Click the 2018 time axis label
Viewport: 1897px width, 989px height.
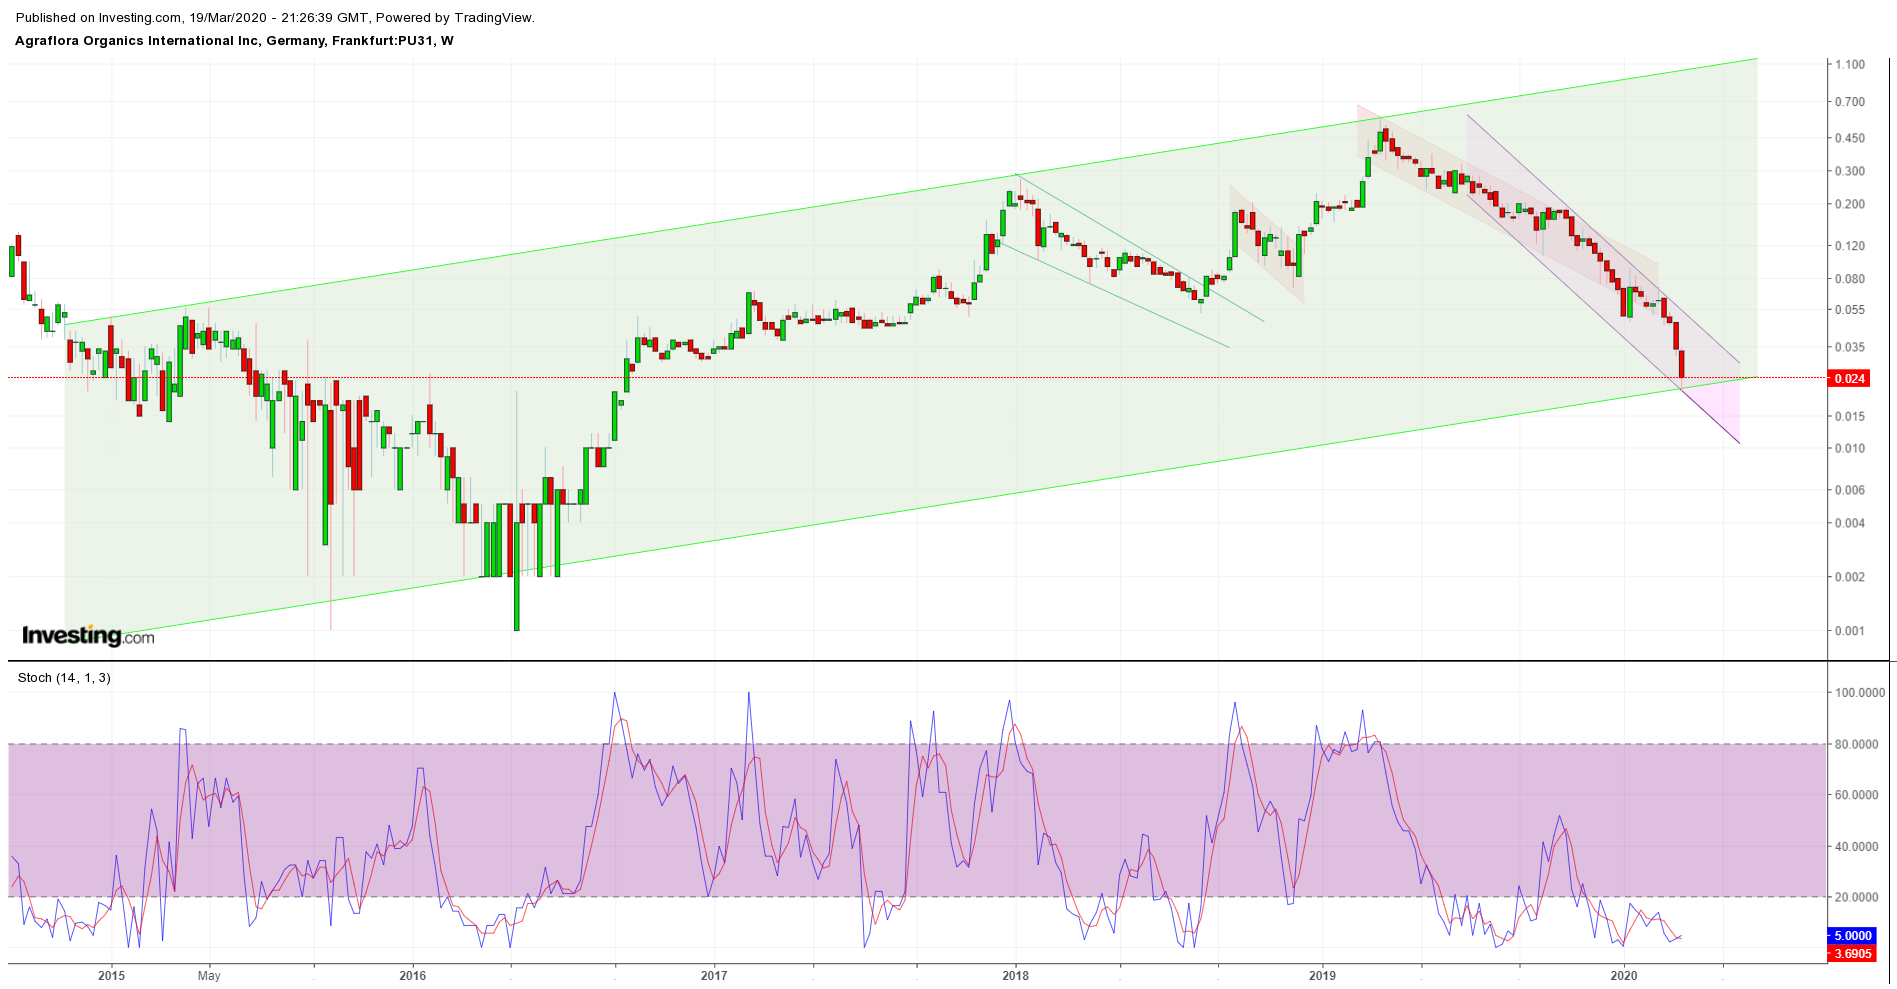[x=1015, y=976]
